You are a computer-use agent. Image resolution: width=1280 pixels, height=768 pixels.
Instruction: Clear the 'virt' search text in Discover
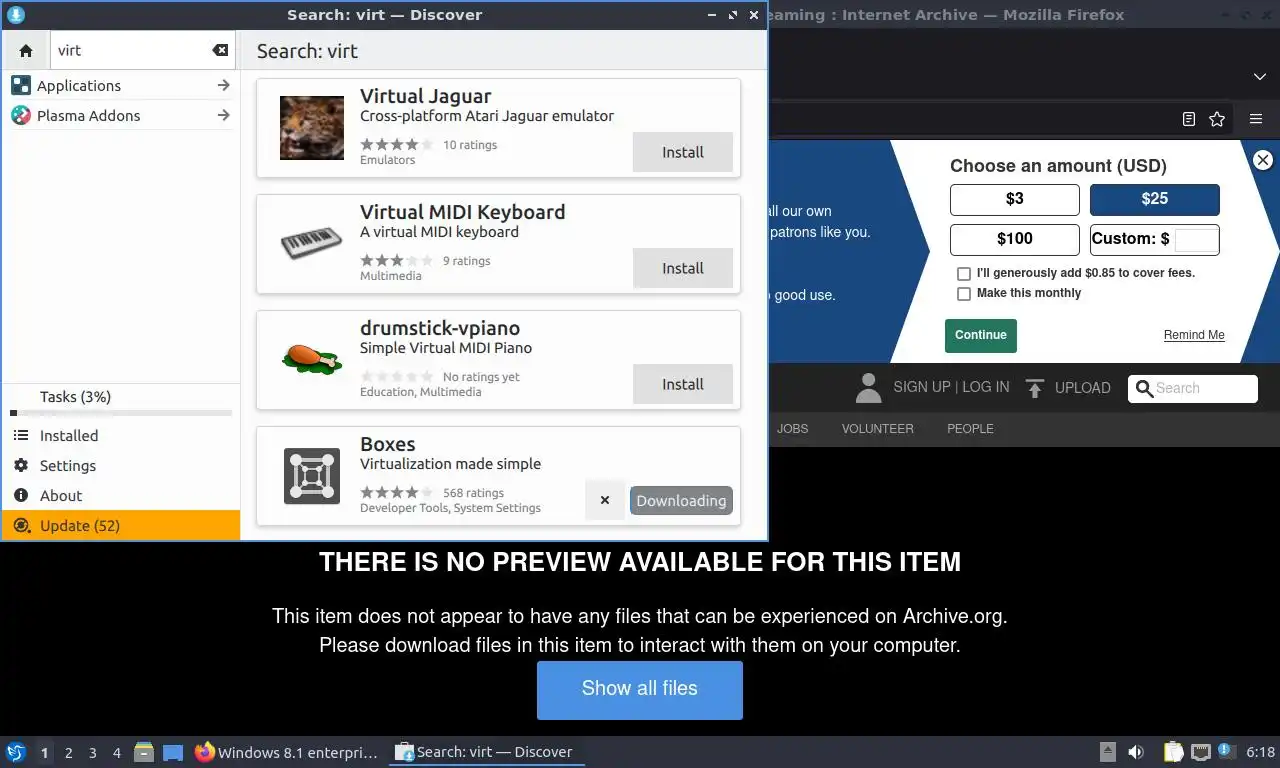click(x=220, y=50)
